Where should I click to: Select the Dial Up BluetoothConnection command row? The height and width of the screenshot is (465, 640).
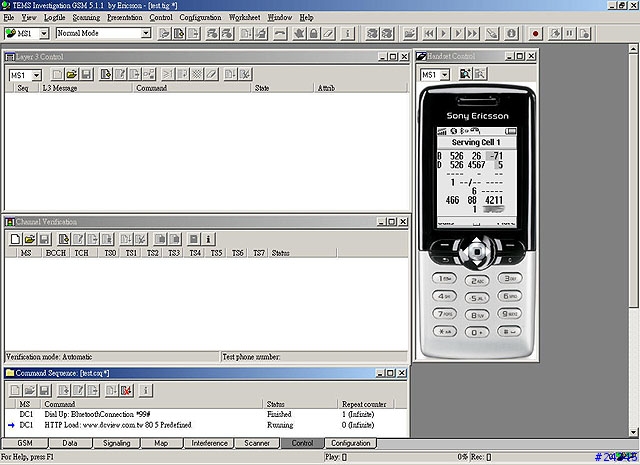click(206, 414)
